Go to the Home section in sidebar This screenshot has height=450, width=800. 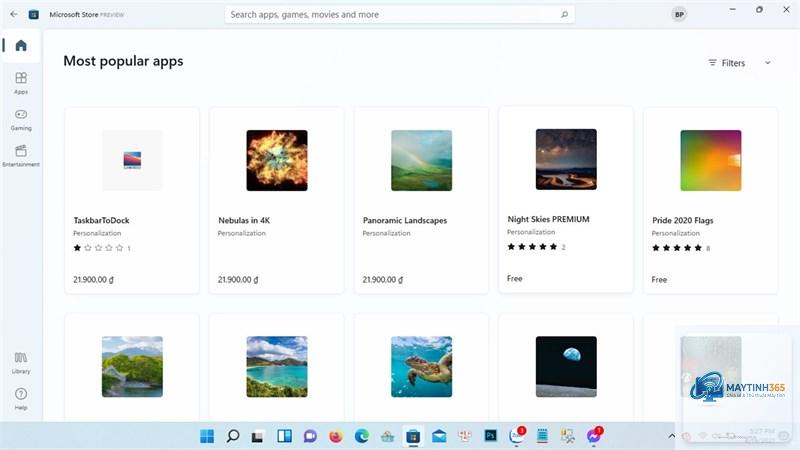[x=21, y=46]
